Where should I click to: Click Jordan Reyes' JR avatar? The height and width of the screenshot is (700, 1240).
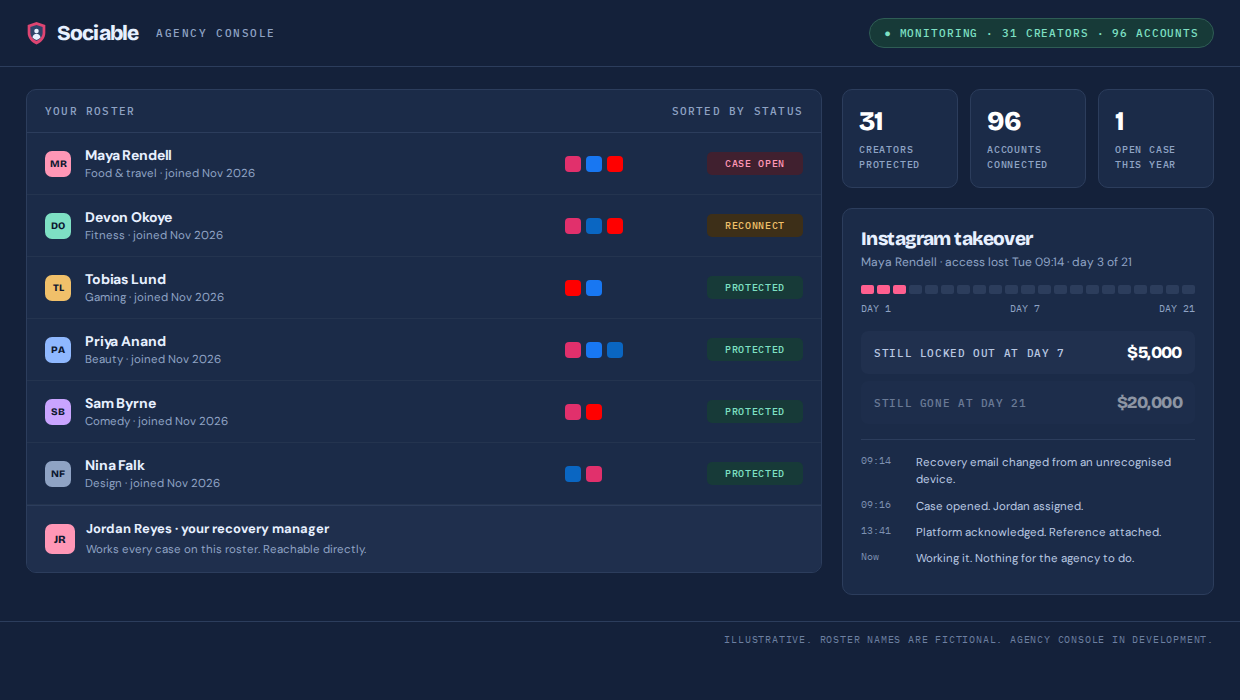pos(60,539)
